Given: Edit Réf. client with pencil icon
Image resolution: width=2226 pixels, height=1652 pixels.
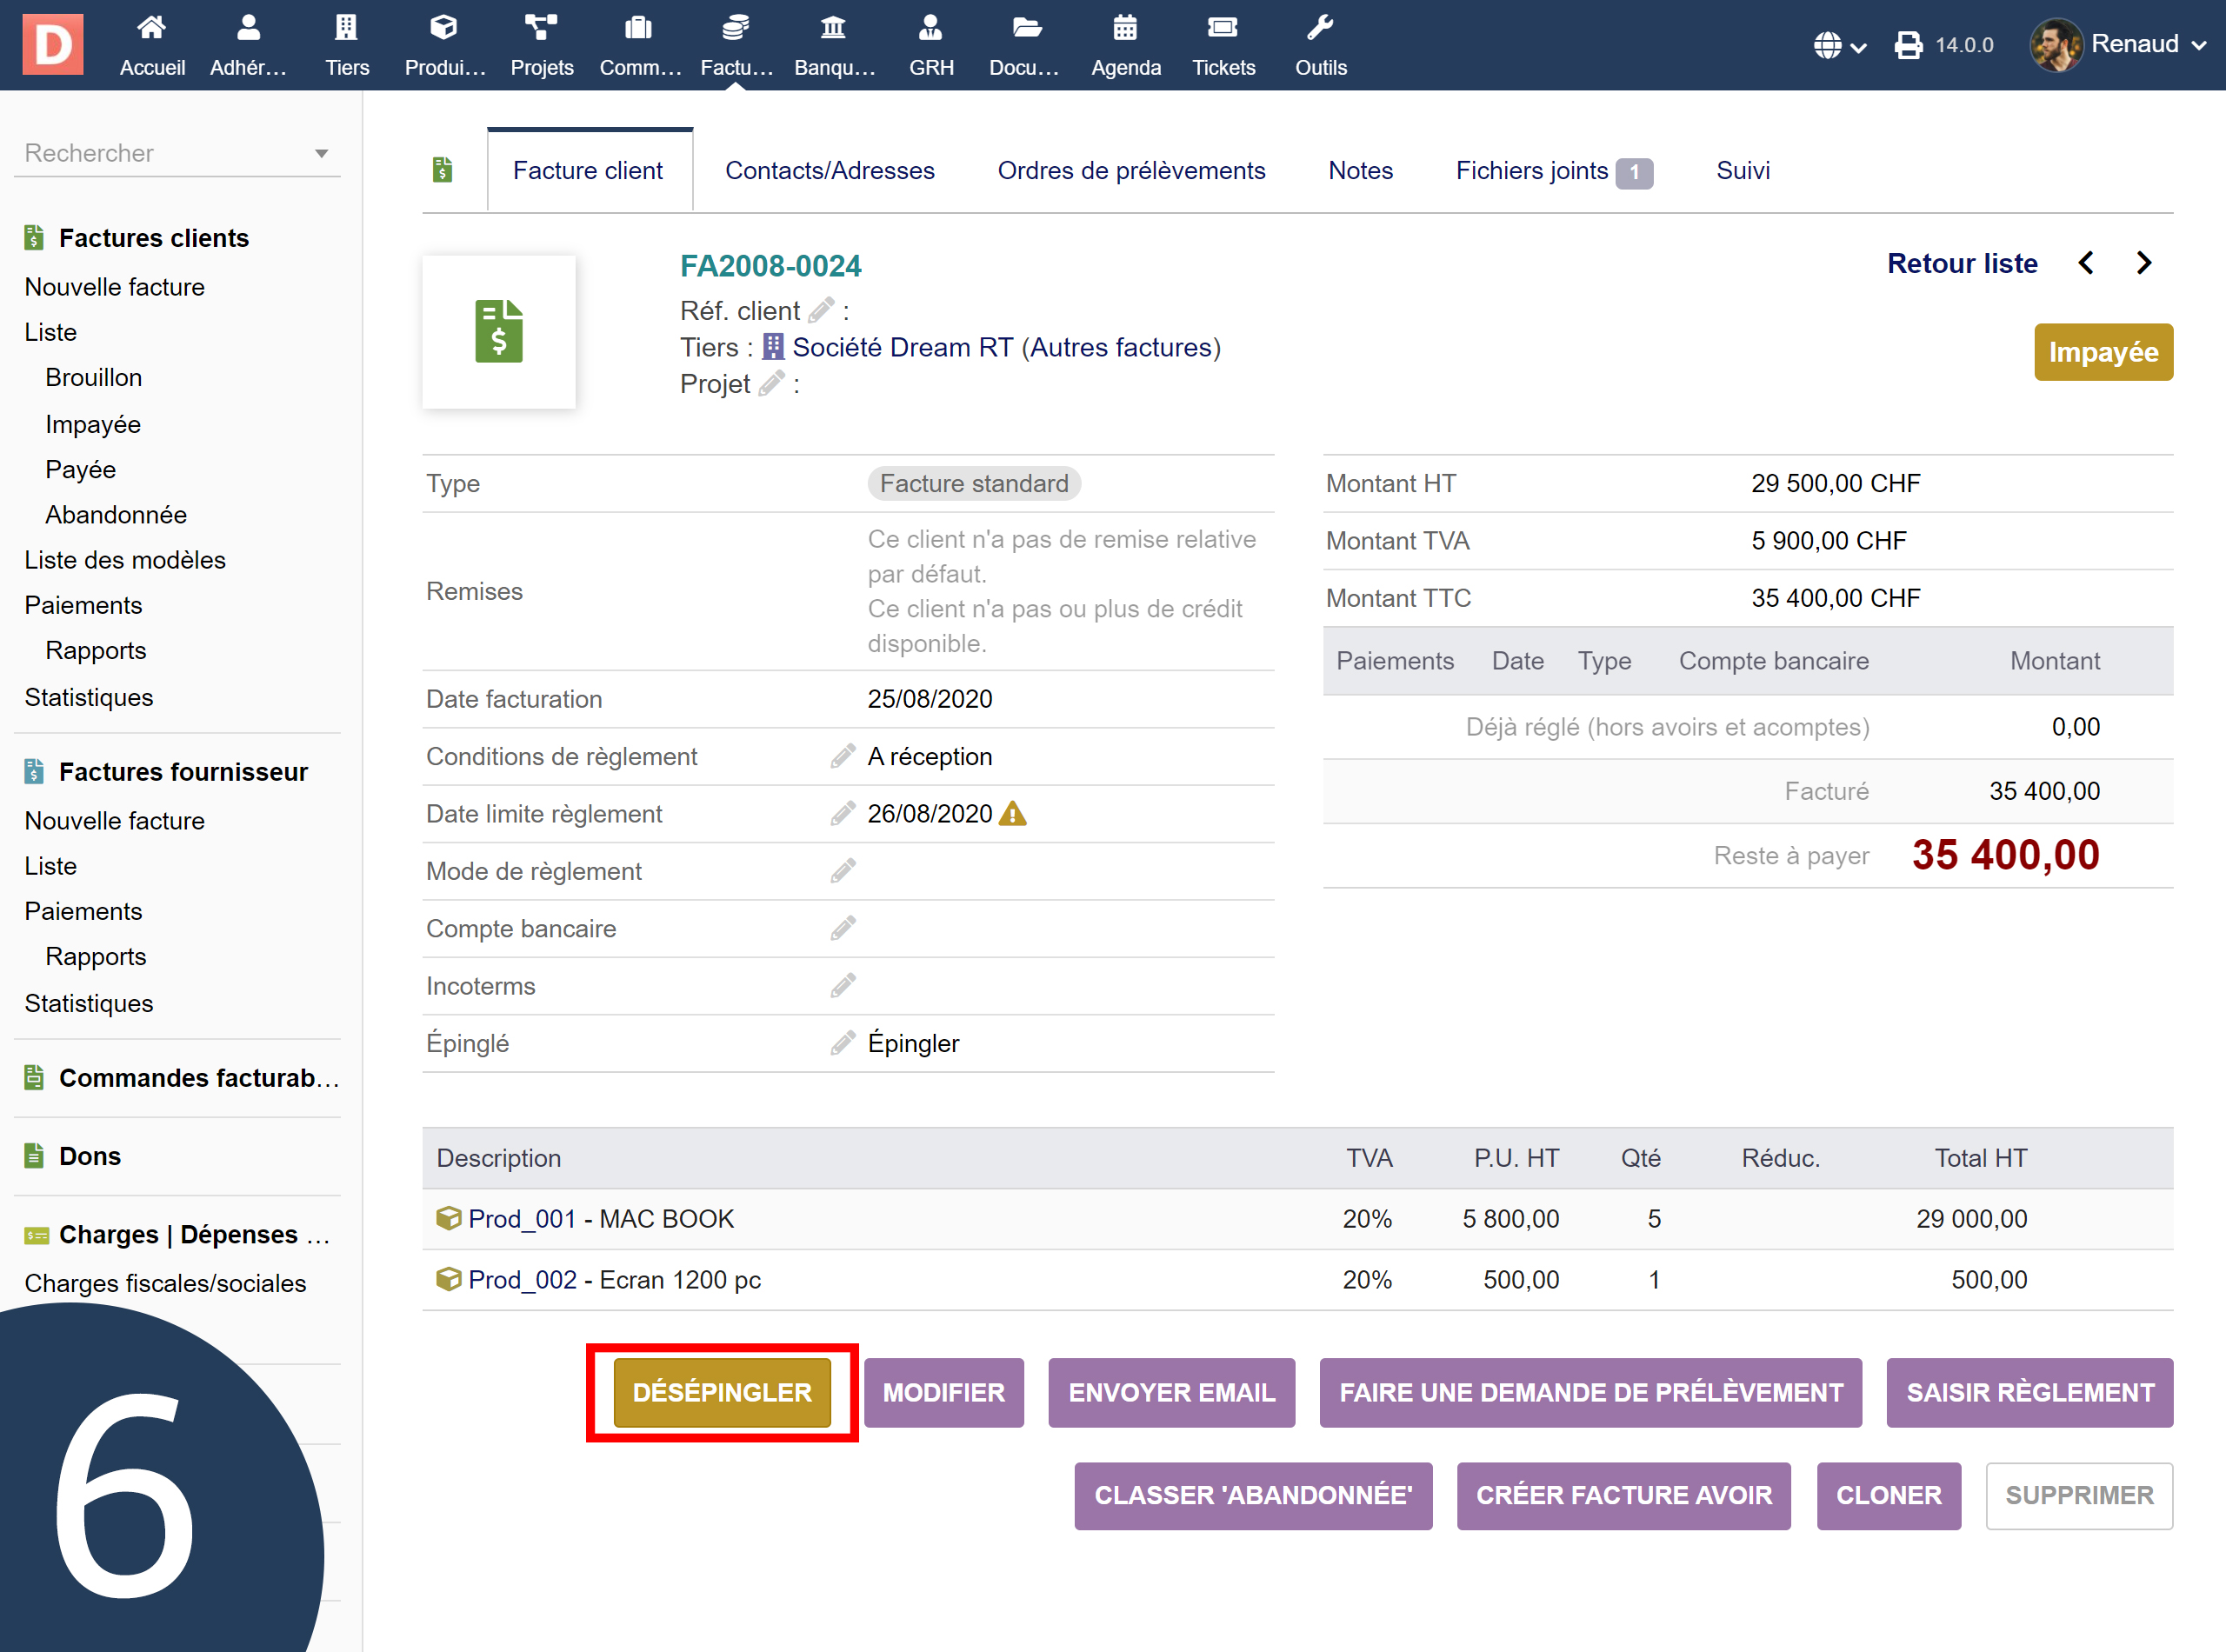Looking at the screenshot, I should [x=821, y=311].
